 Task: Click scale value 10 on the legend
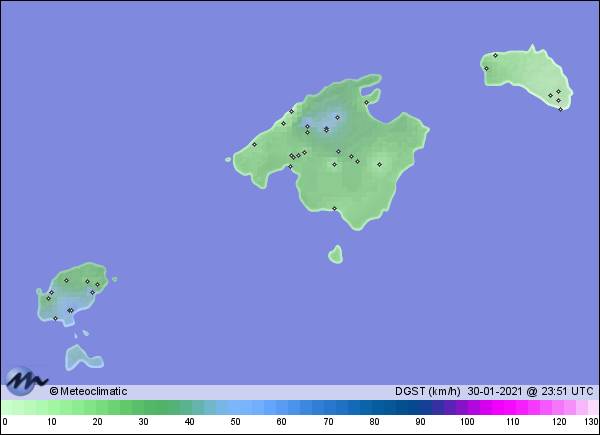[52, 422]
